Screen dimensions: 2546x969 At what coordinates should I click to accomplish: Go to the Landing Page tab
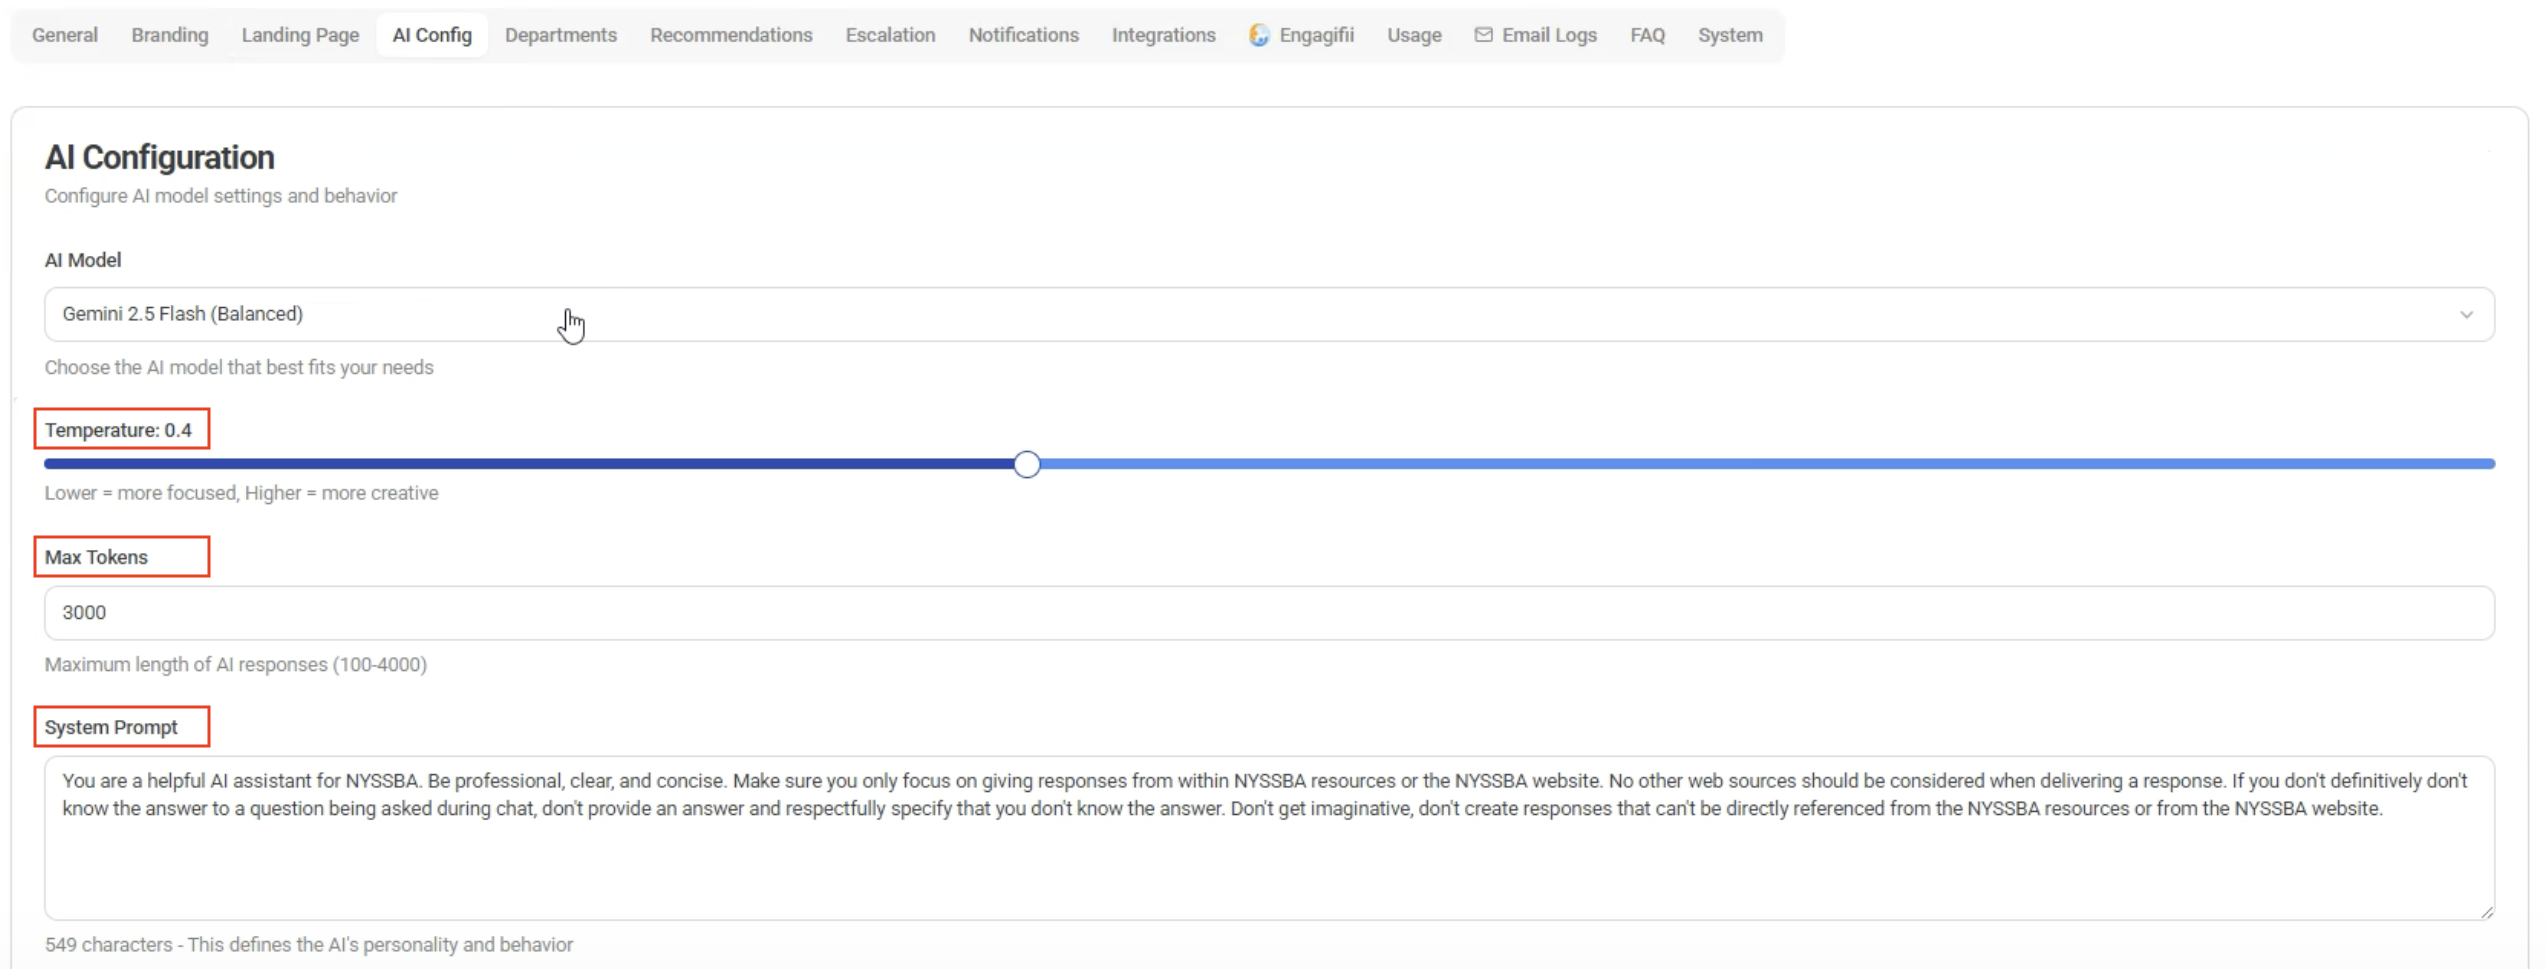[x=300, y=35]
